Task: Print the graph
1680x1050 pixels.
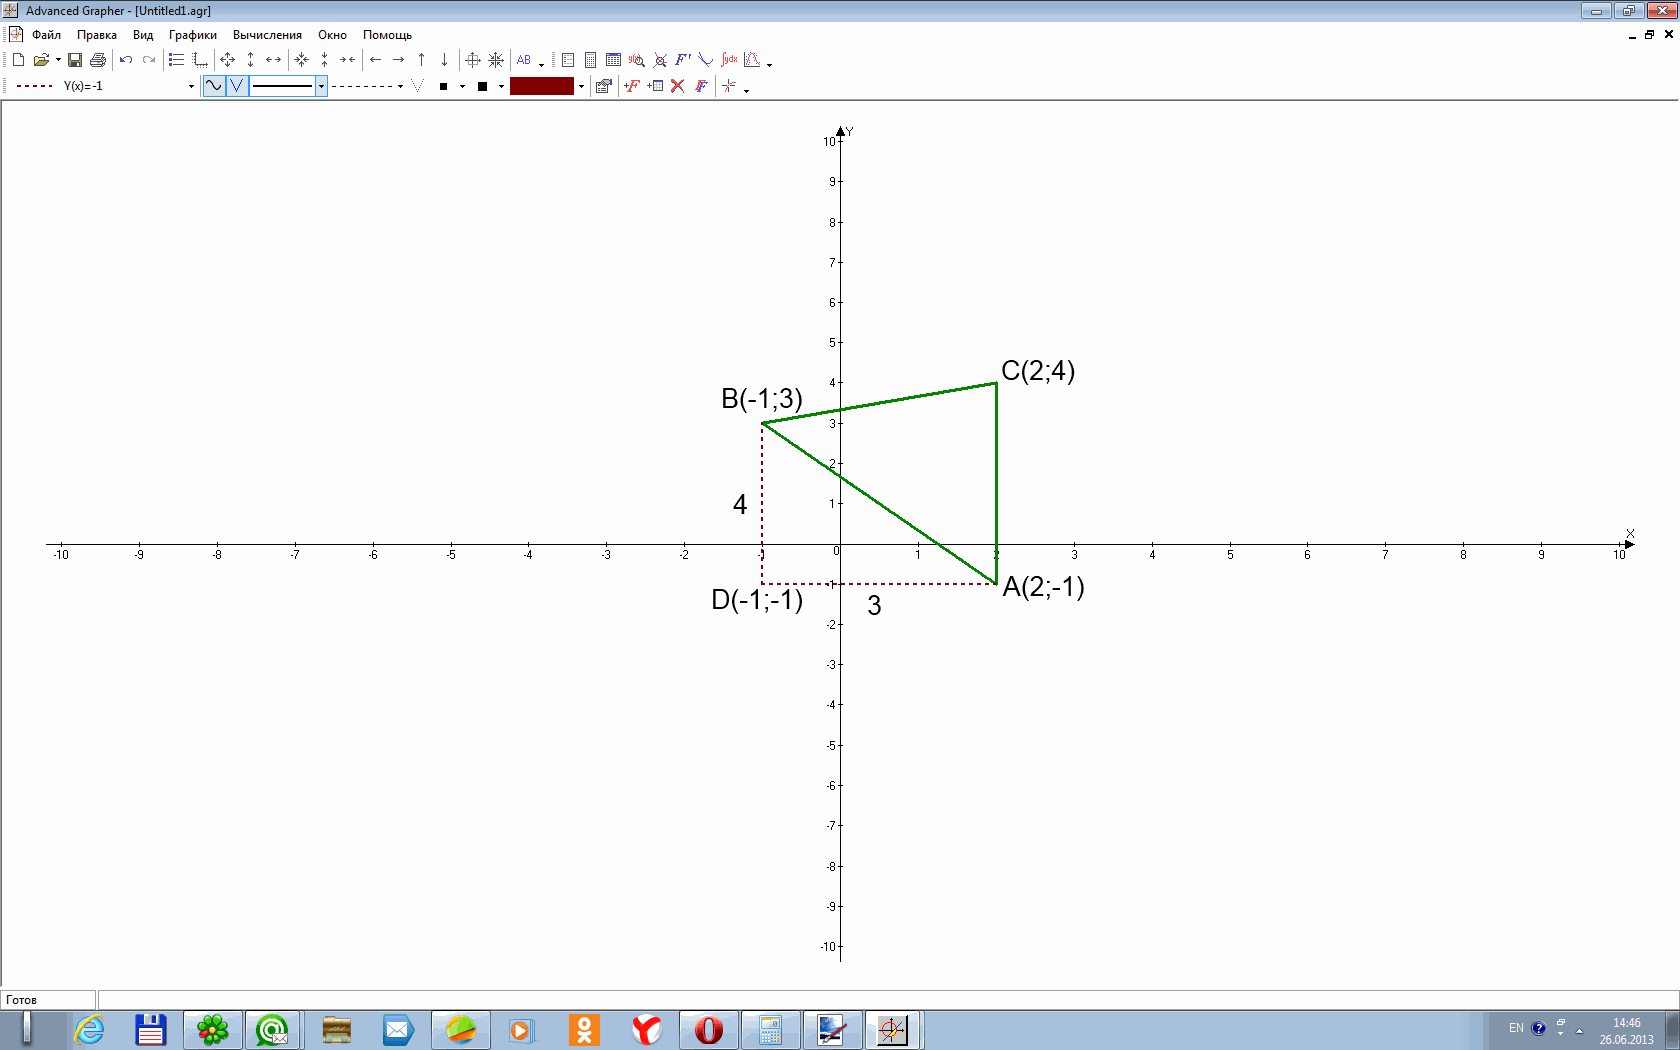Action: [98, 60]
